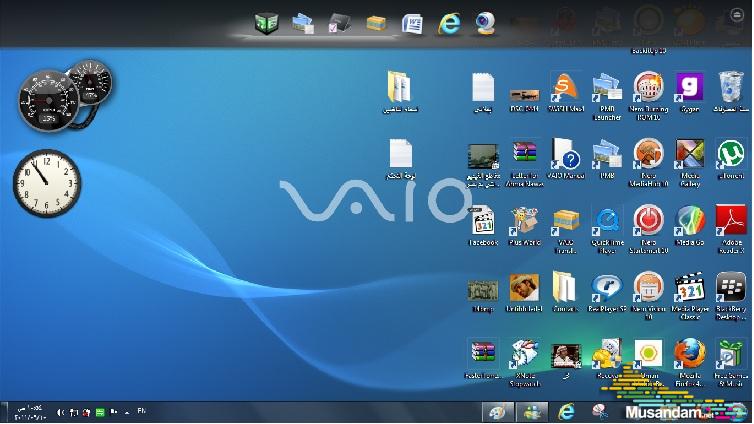Click the CPU meter gadget
This screenshot has height=424, width=754.
(64, 96)
